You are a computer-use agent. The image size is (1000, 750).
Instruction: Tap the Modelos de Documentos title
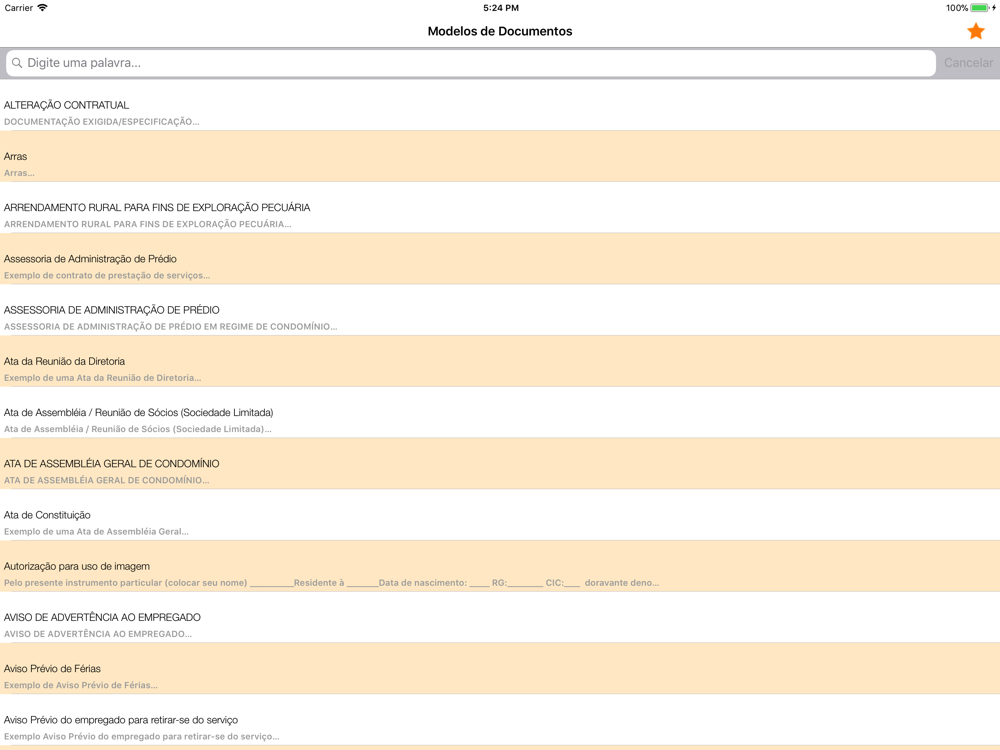click(x=500, y=31)
